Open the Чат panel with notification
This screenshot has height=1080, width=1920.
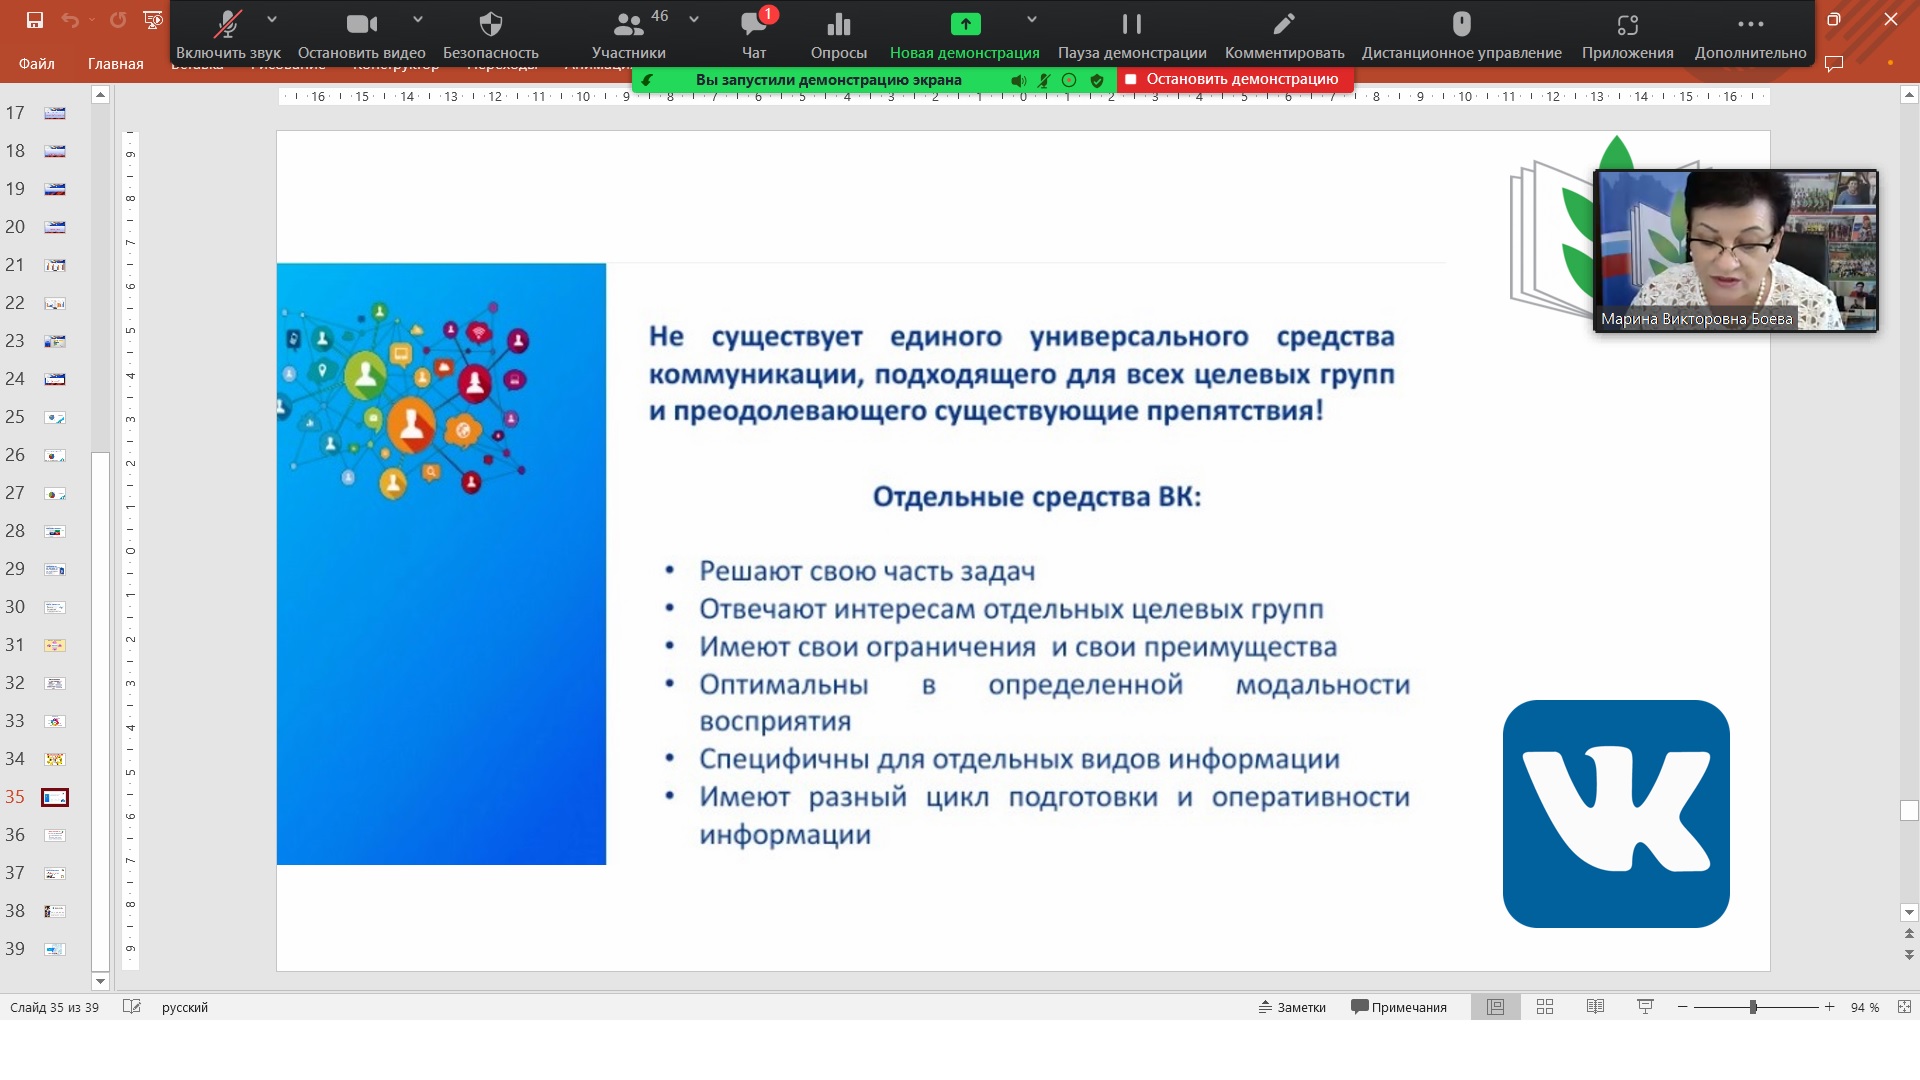(755, 34)
